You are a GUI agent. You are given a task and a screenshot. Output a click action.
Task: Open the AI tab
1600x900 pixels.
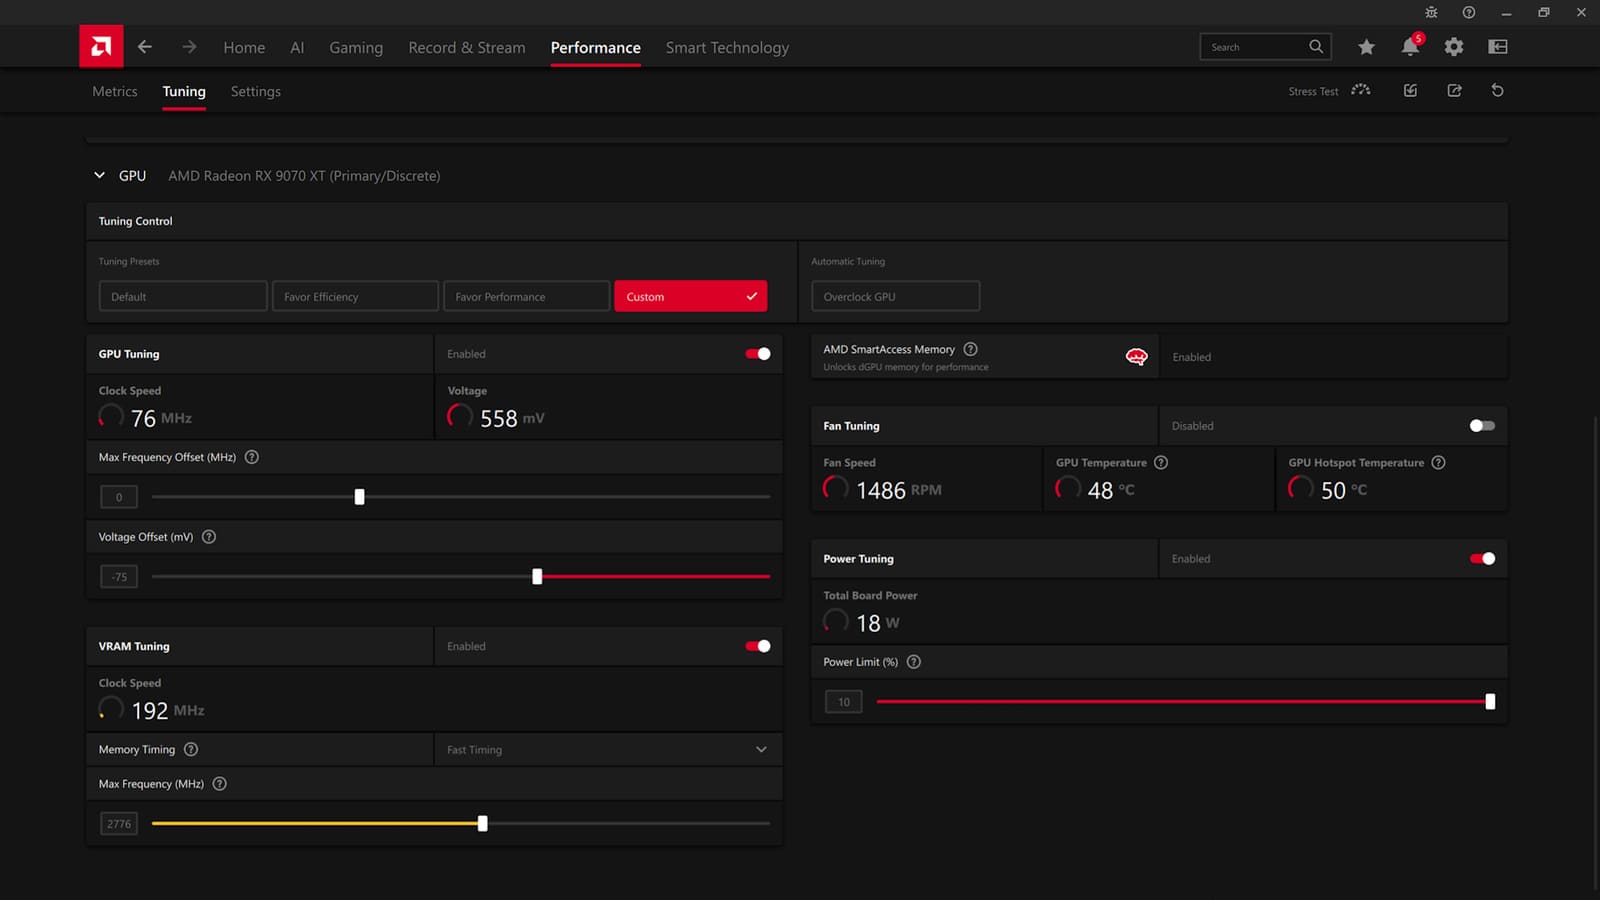coord(297,47)
